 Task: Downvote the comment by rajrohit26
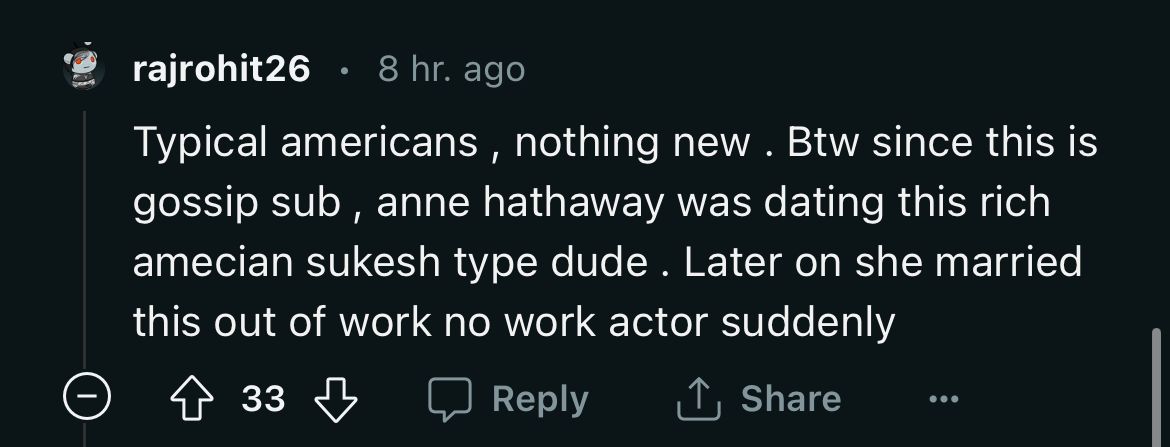click(x=335, y=399)
